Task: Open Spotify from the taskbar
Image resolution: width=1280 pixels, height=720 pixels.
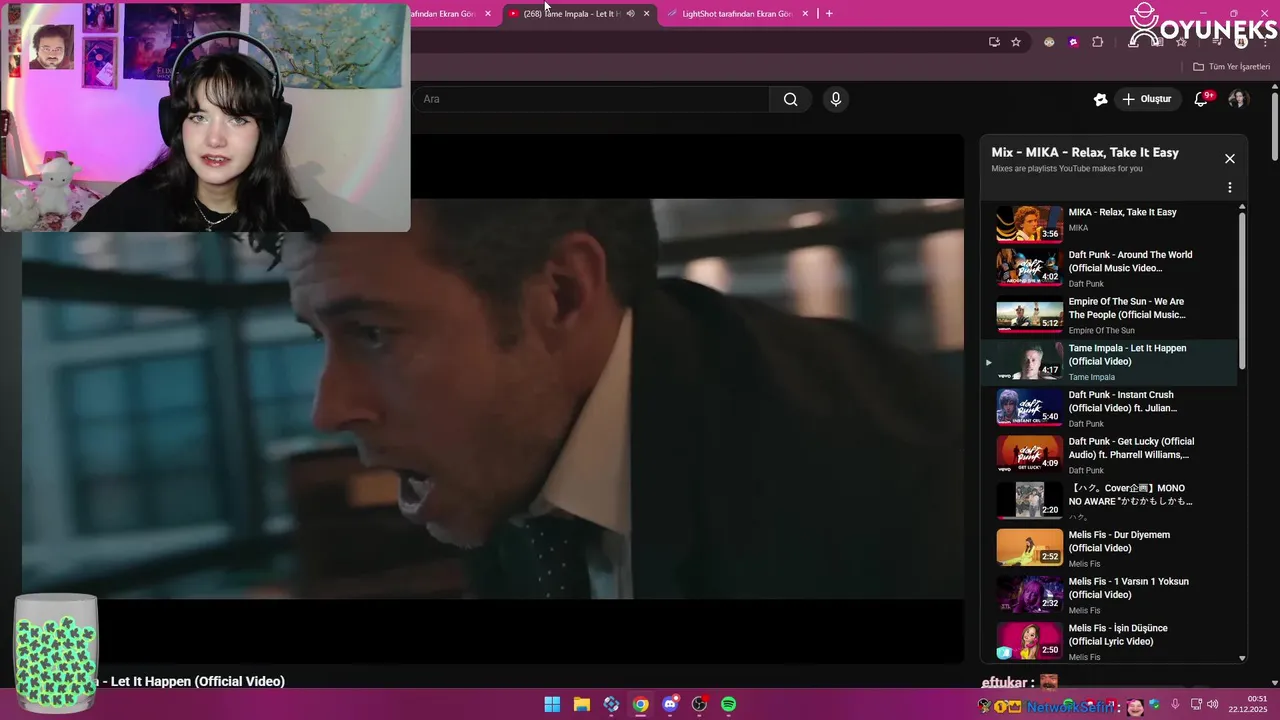Action: 729,705
